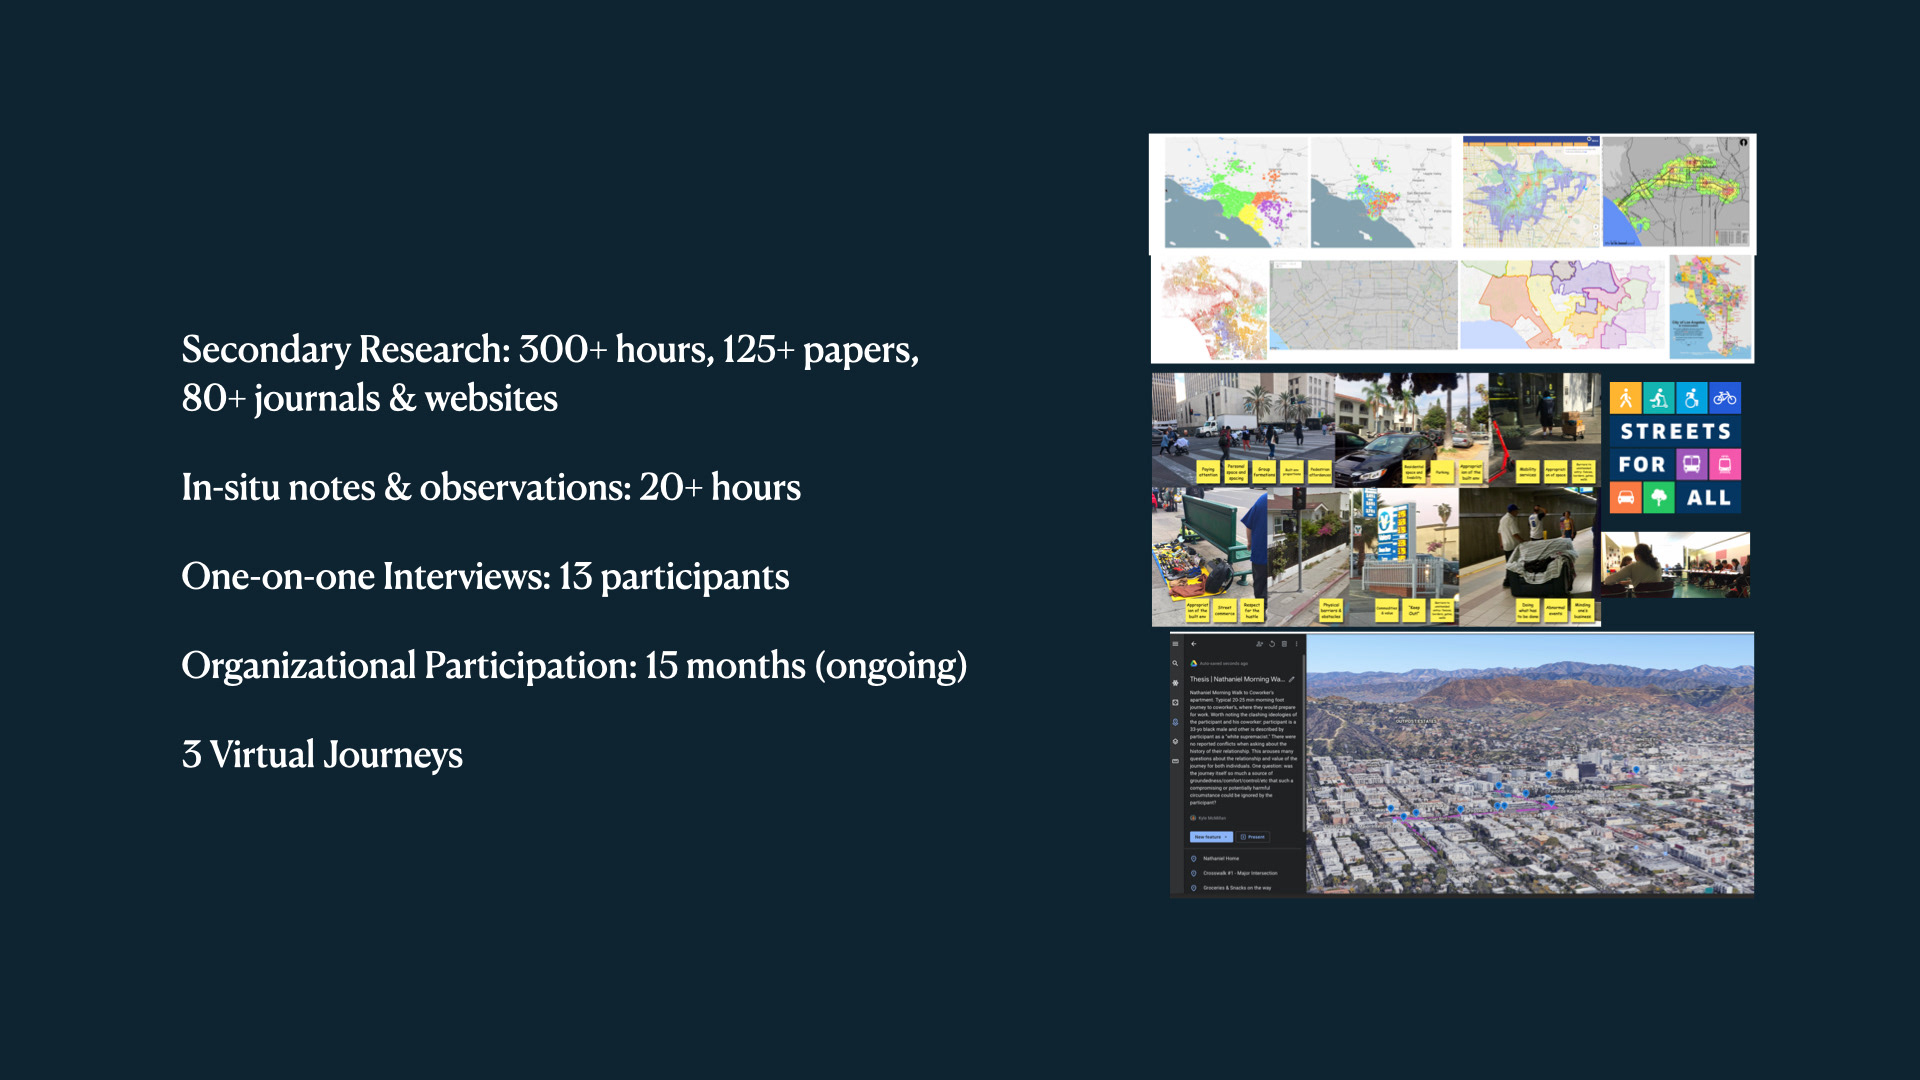Click the Projects pin icon in sidebar

[1175, 722]
